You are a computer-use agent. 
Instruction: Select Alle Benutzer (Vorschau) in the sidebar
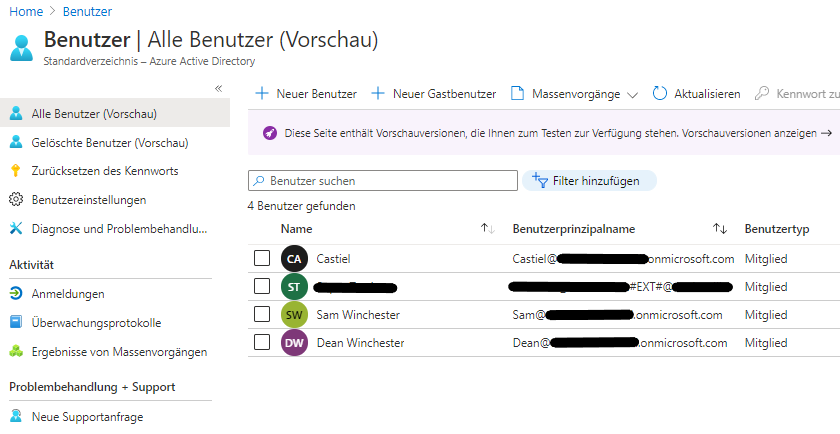click(115, 114)
